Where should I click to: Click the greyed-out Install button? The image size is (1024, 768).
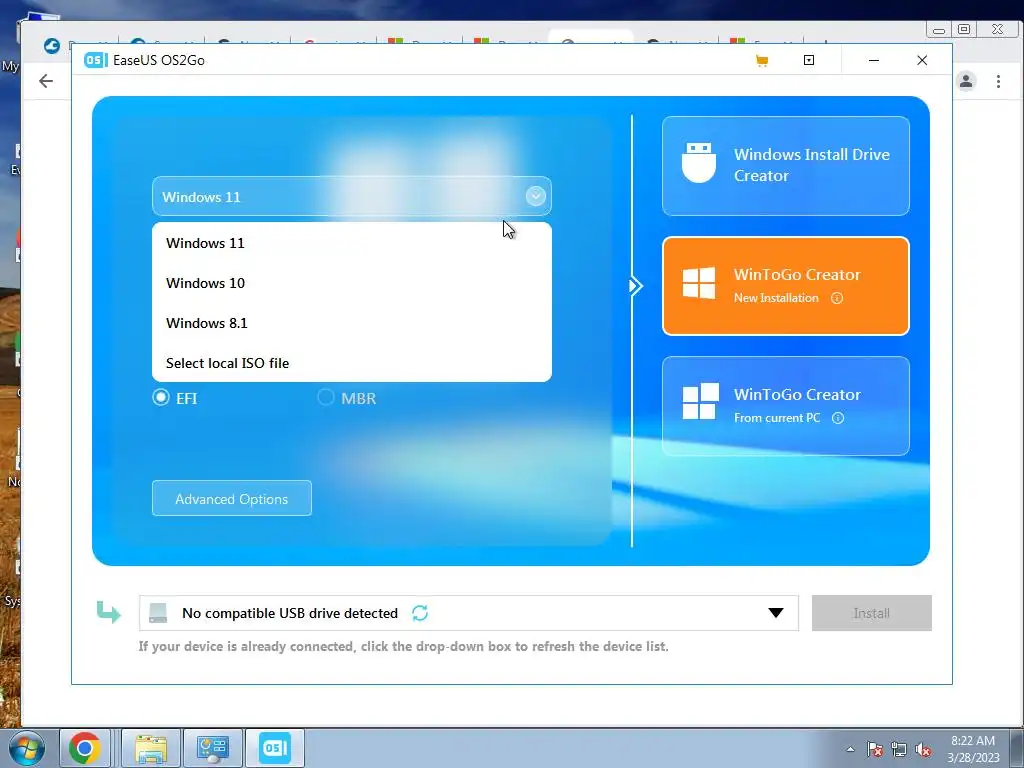pyautogui.click(x=871, y=613)
